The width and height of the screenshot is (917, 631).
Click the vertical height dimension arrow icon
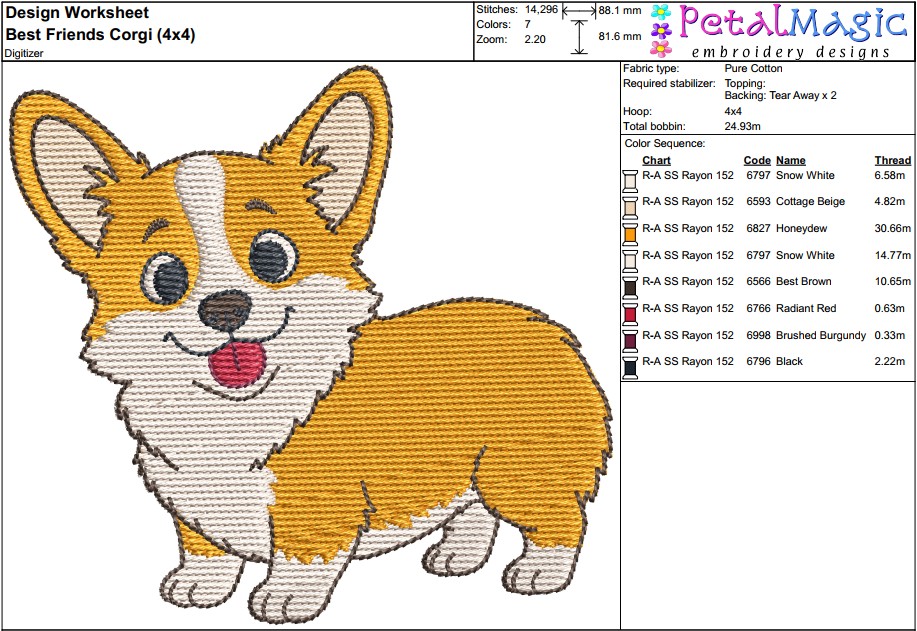point(579,37)
